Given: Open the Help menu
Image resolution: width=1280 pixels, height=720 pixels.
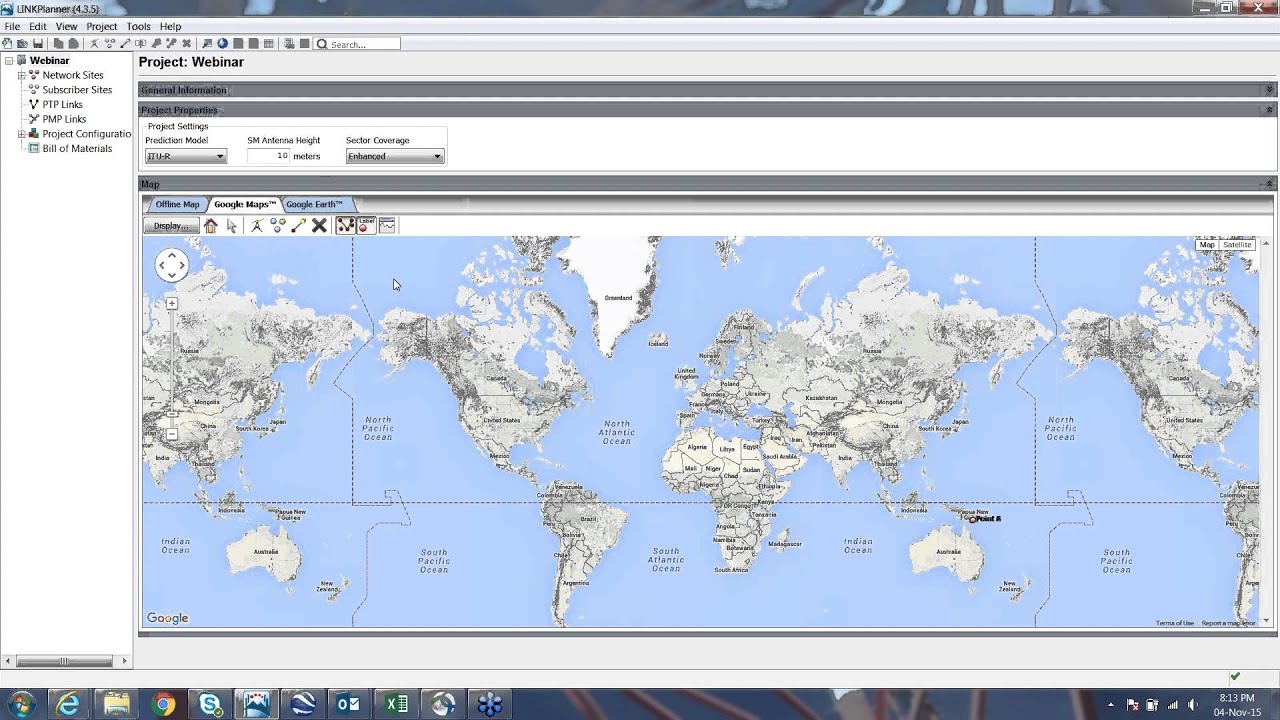Looking at the screenshot, I should 171,26.
